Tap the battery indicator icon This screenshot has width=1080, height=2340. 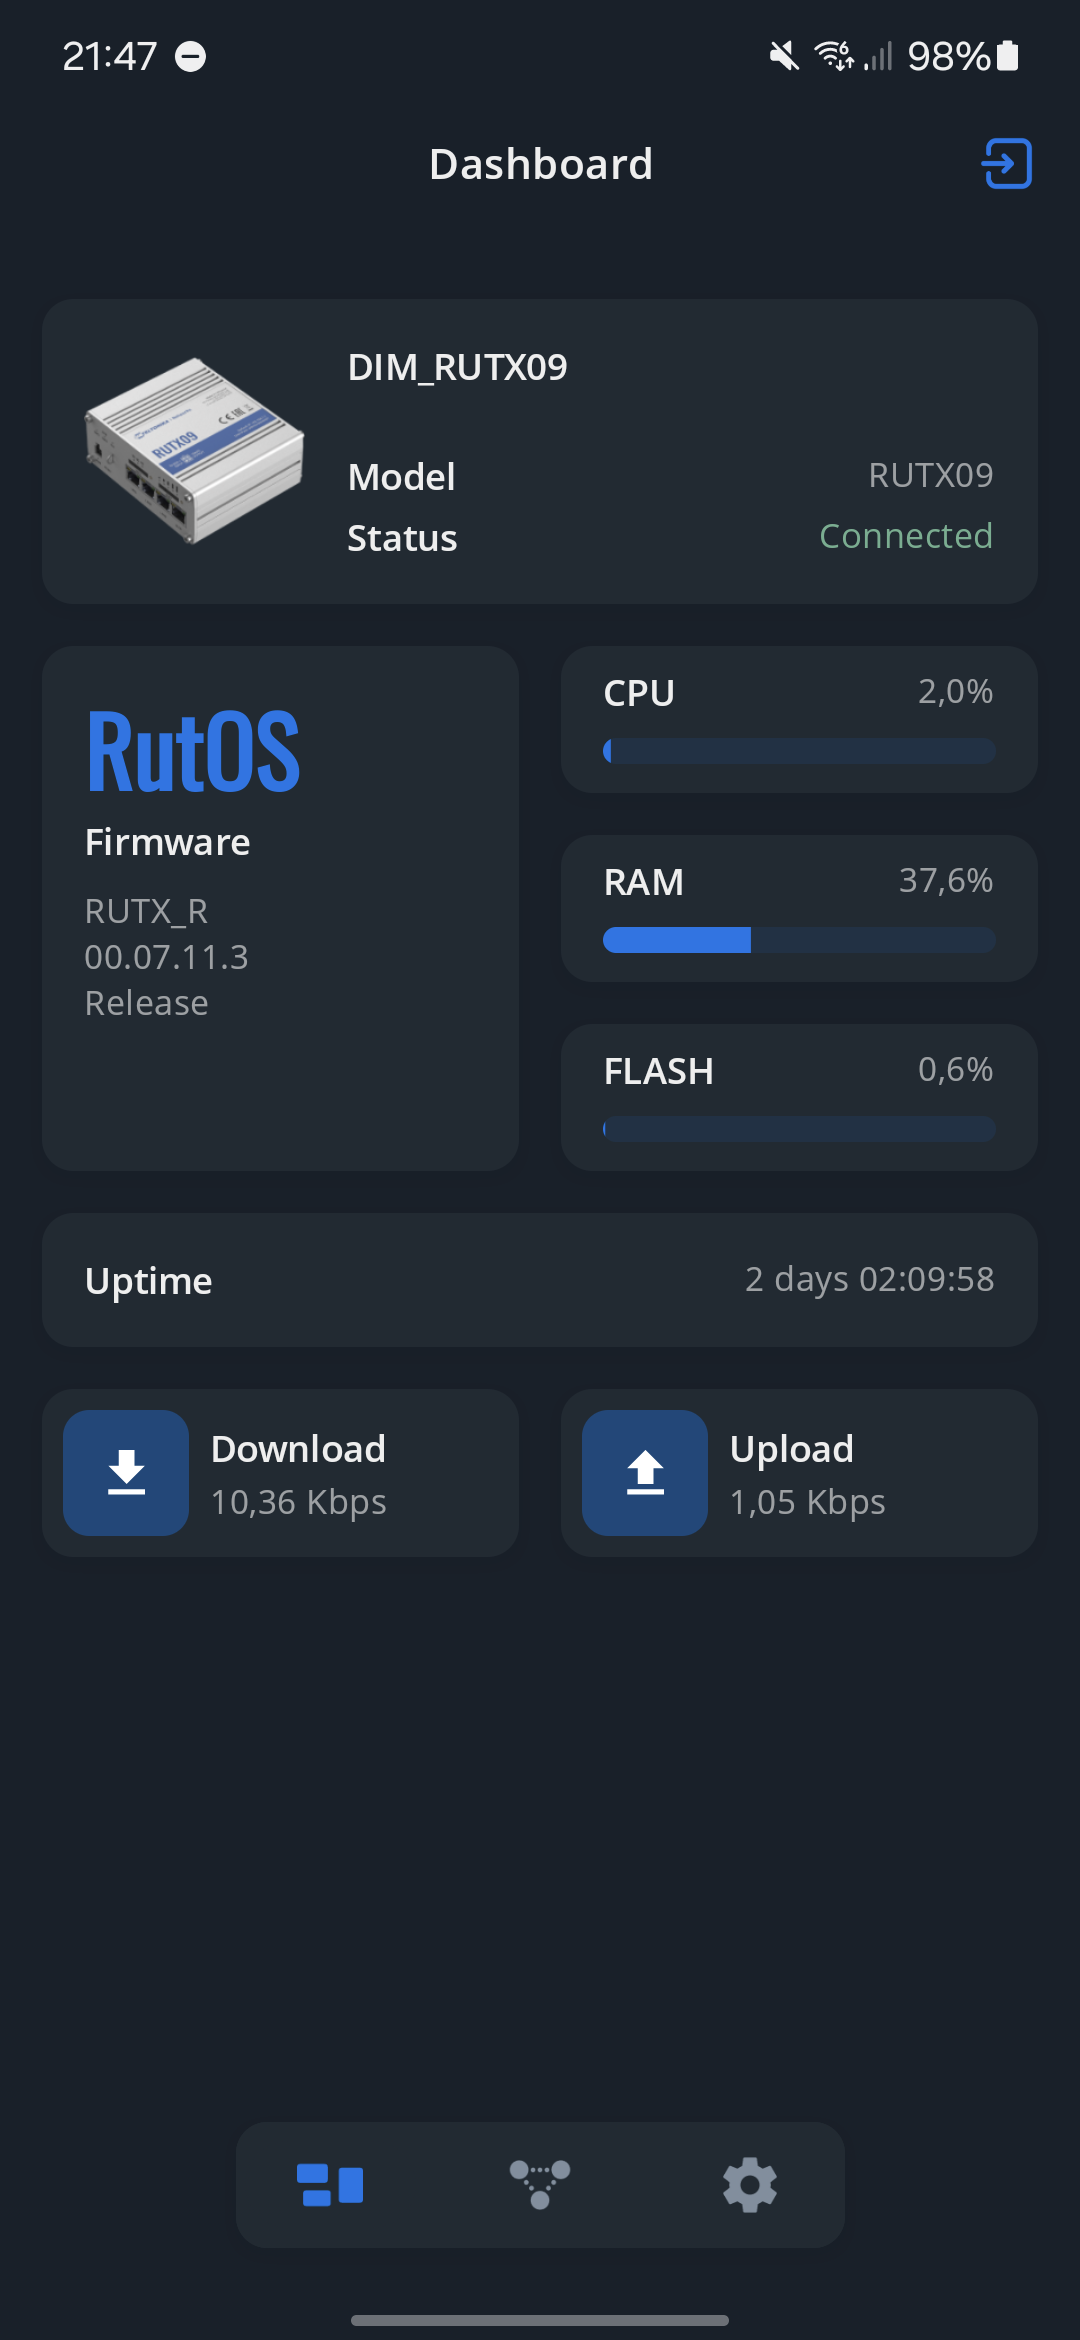click(x=1008, y=56)
